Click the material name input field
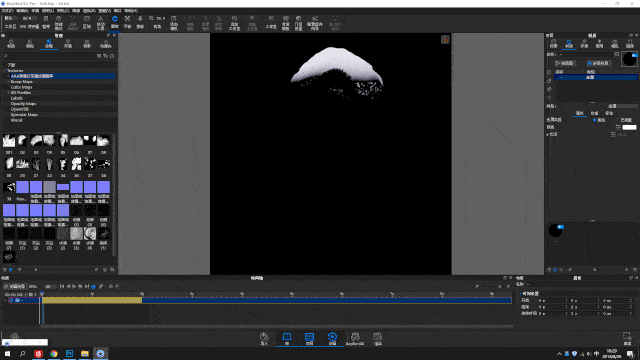This screenshot has height=360, width=640. pos(587,54)
